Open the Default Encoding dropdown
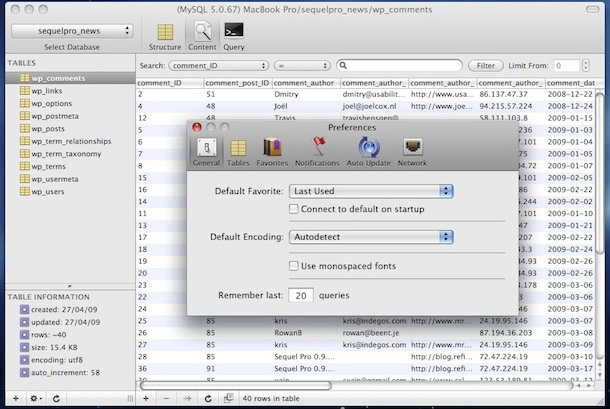610x409 pixels. coord(371,237)
